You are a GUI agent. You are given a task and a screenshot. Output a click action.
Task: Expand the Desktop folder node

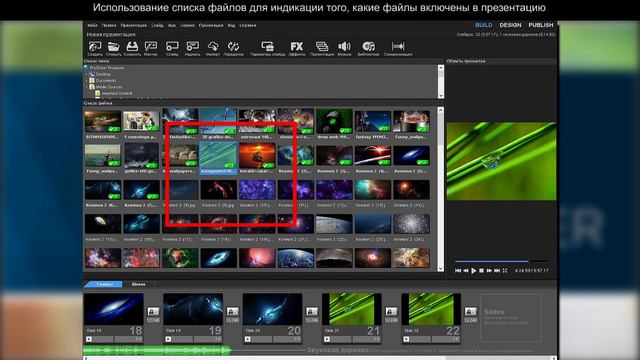(87, 74)
